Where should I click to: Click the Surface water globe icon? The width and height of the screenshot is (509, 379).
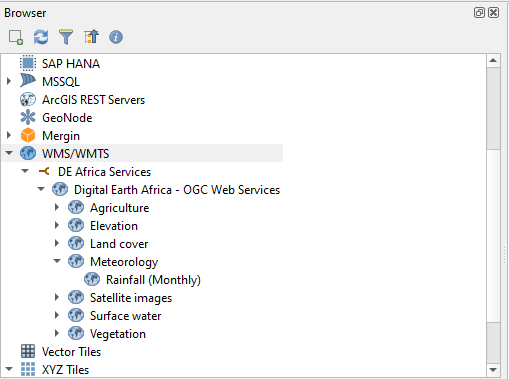coord(76,315)
